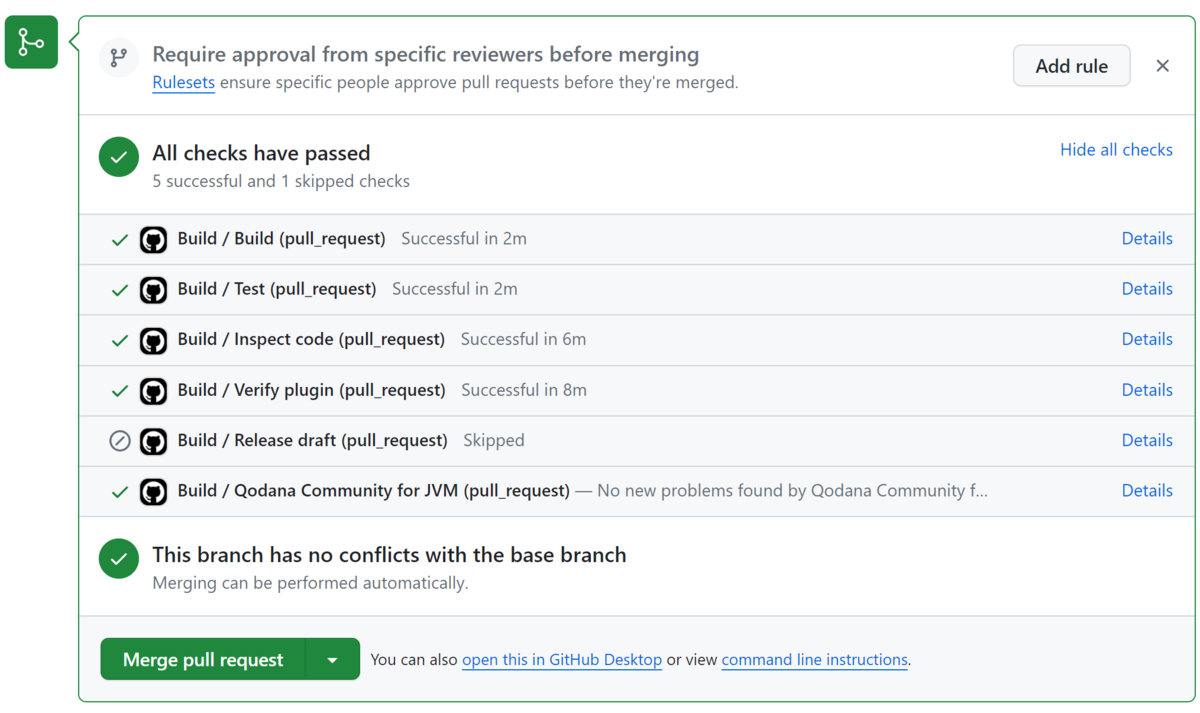Screen dimensions: 1200x713
Task: Click the git branch icon beside Require approval
Action: click(x=119, y=58)
